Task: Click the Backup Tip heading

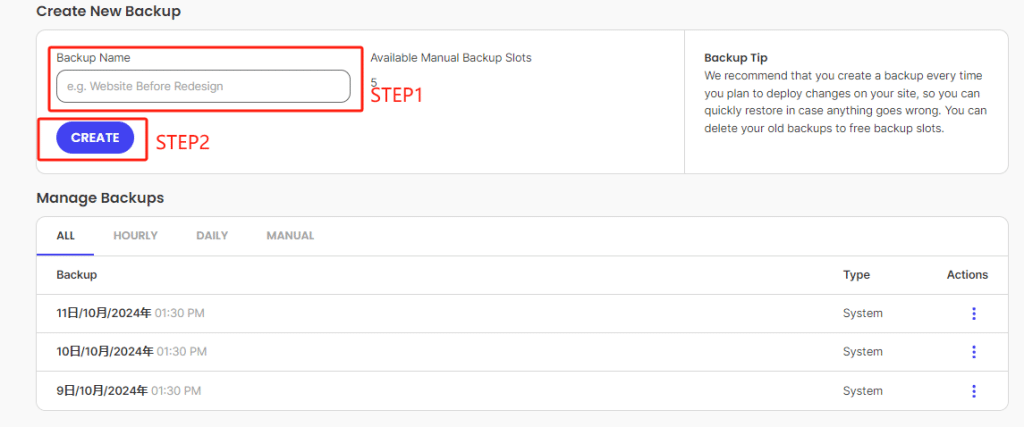Action: point(735,58)
